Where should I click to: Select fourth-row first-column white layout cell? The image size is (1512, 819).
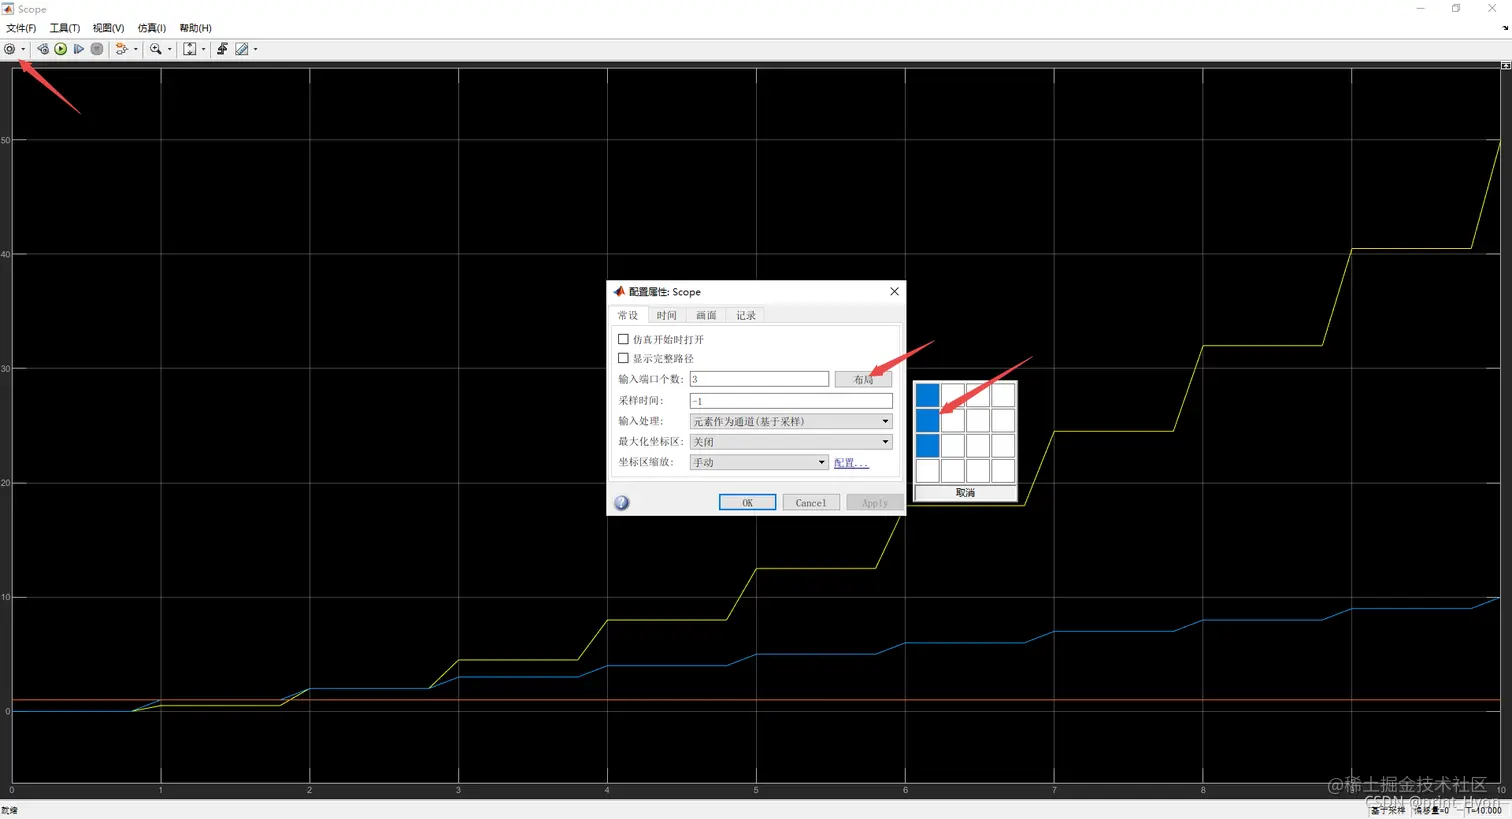coord(927,470)
